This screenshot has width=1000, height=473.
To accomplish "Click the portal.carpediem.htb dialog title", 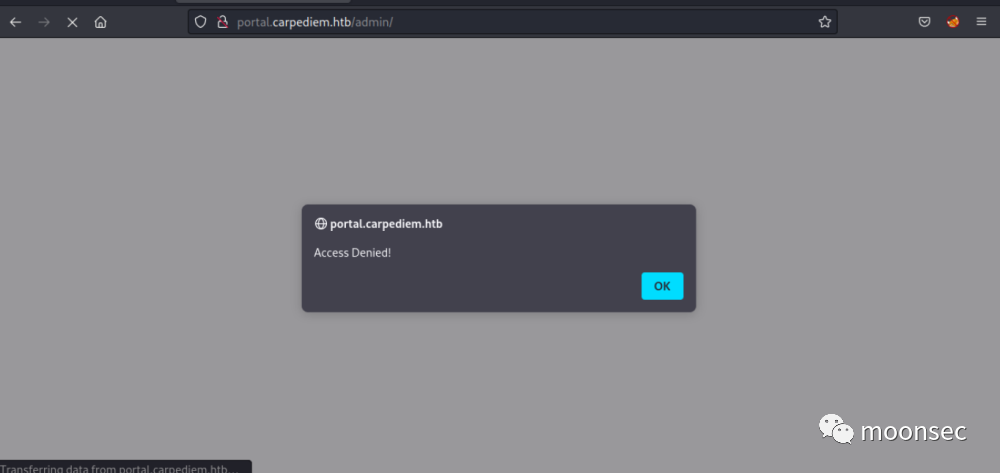I will pyautogui.click(x=386, y=224).
